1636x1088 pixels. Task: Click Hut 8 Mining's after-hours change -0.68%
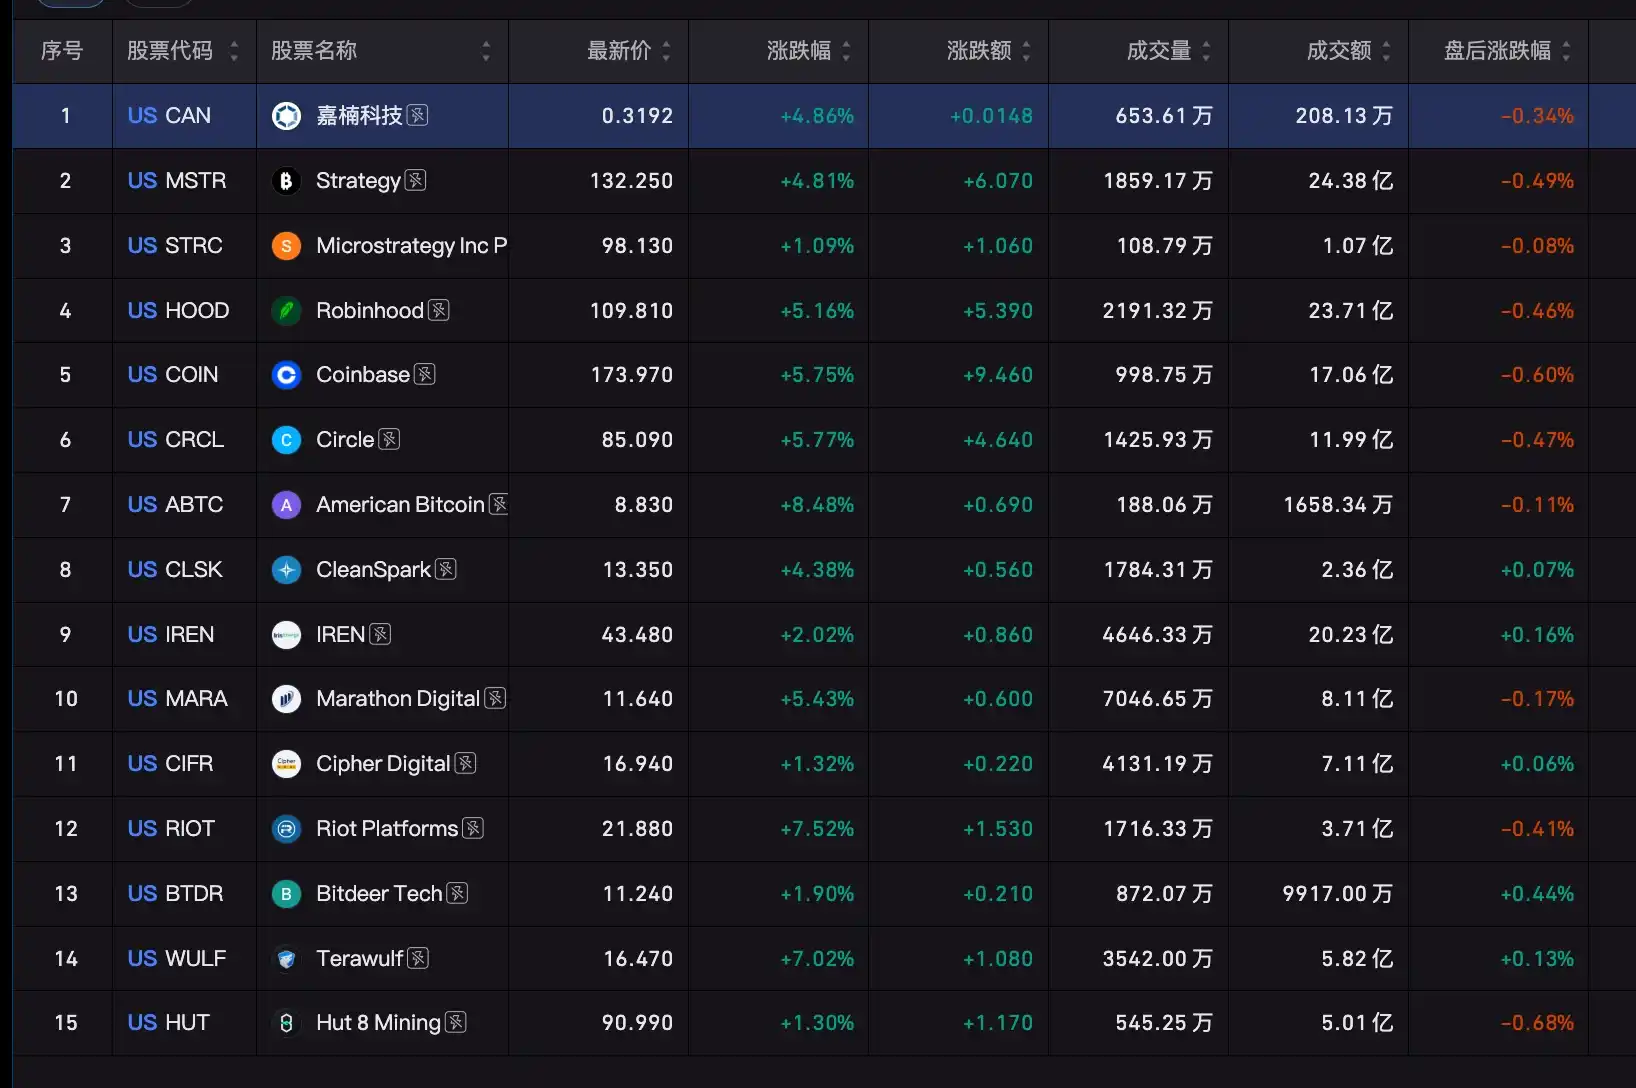click(x=1537, y=1023)
